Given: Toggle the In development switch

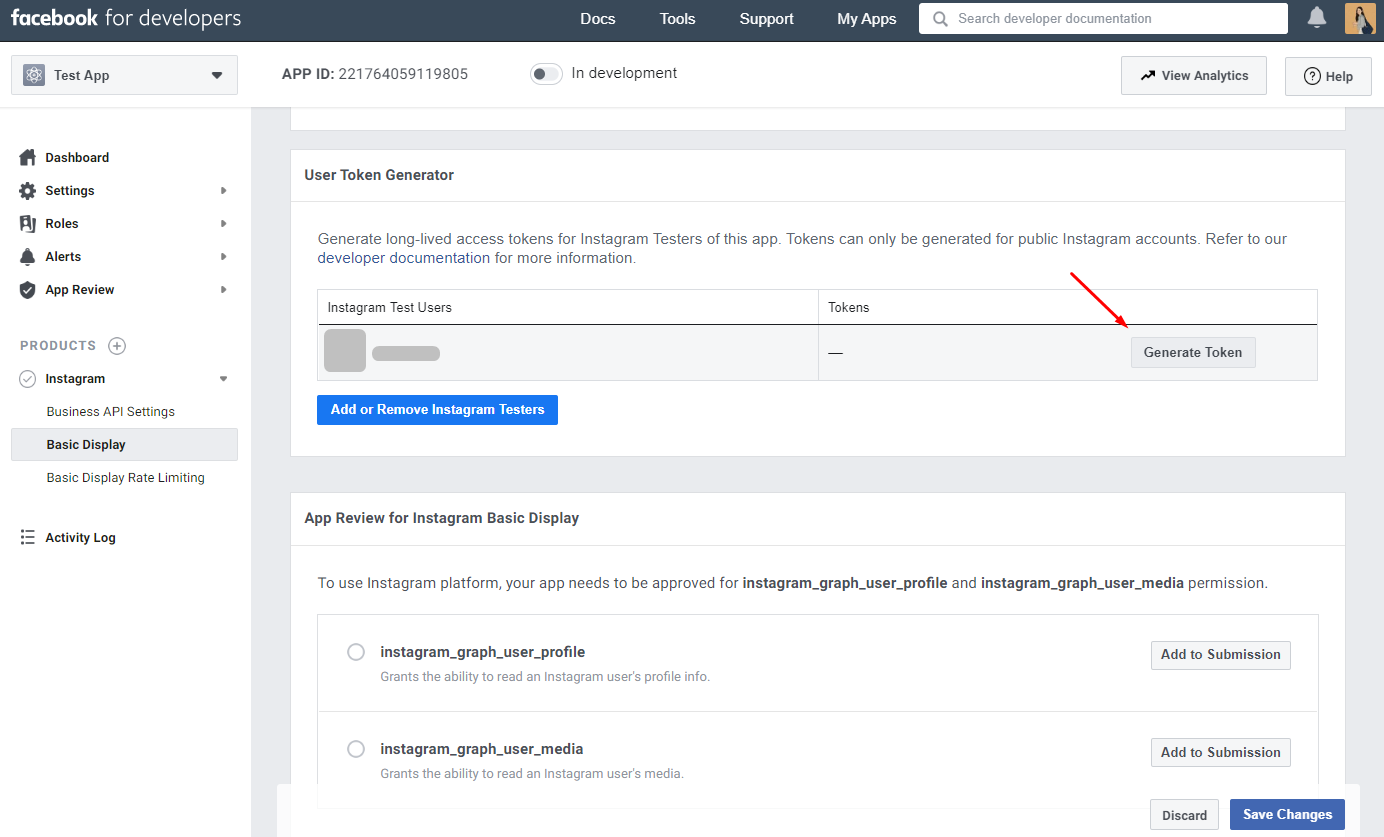Looking at the screenshot, I should 546,74.
